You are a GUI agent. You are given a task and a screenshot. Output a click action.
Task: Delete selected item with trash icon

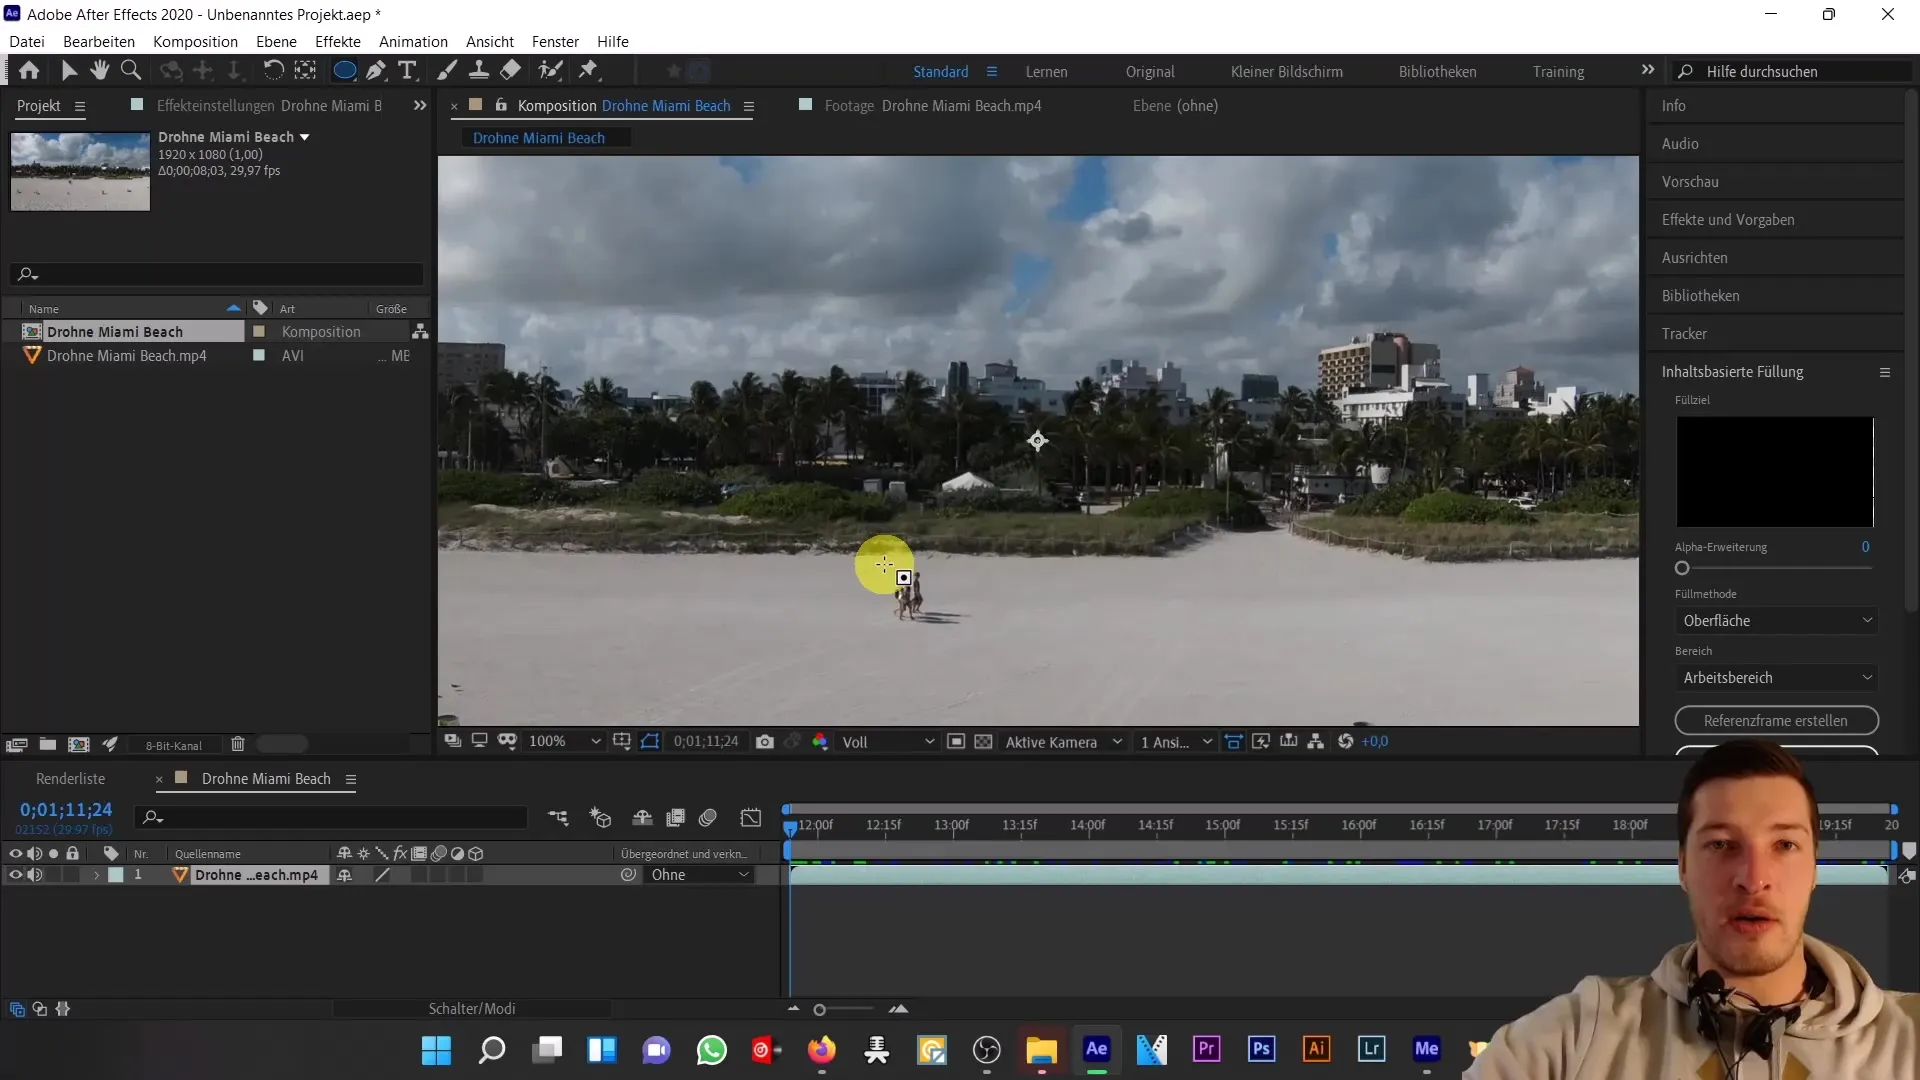click(x=238, y=745)
